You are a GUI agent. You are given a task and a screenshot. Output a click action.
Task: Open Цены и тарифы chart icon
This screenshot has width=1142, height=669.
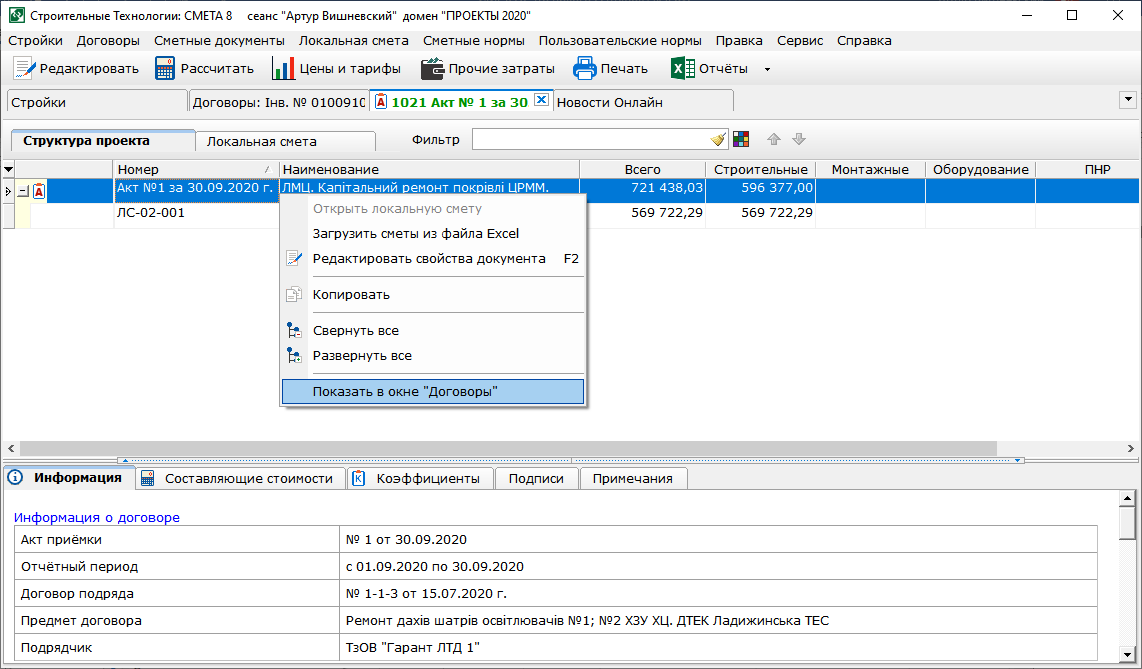point(283,69)
